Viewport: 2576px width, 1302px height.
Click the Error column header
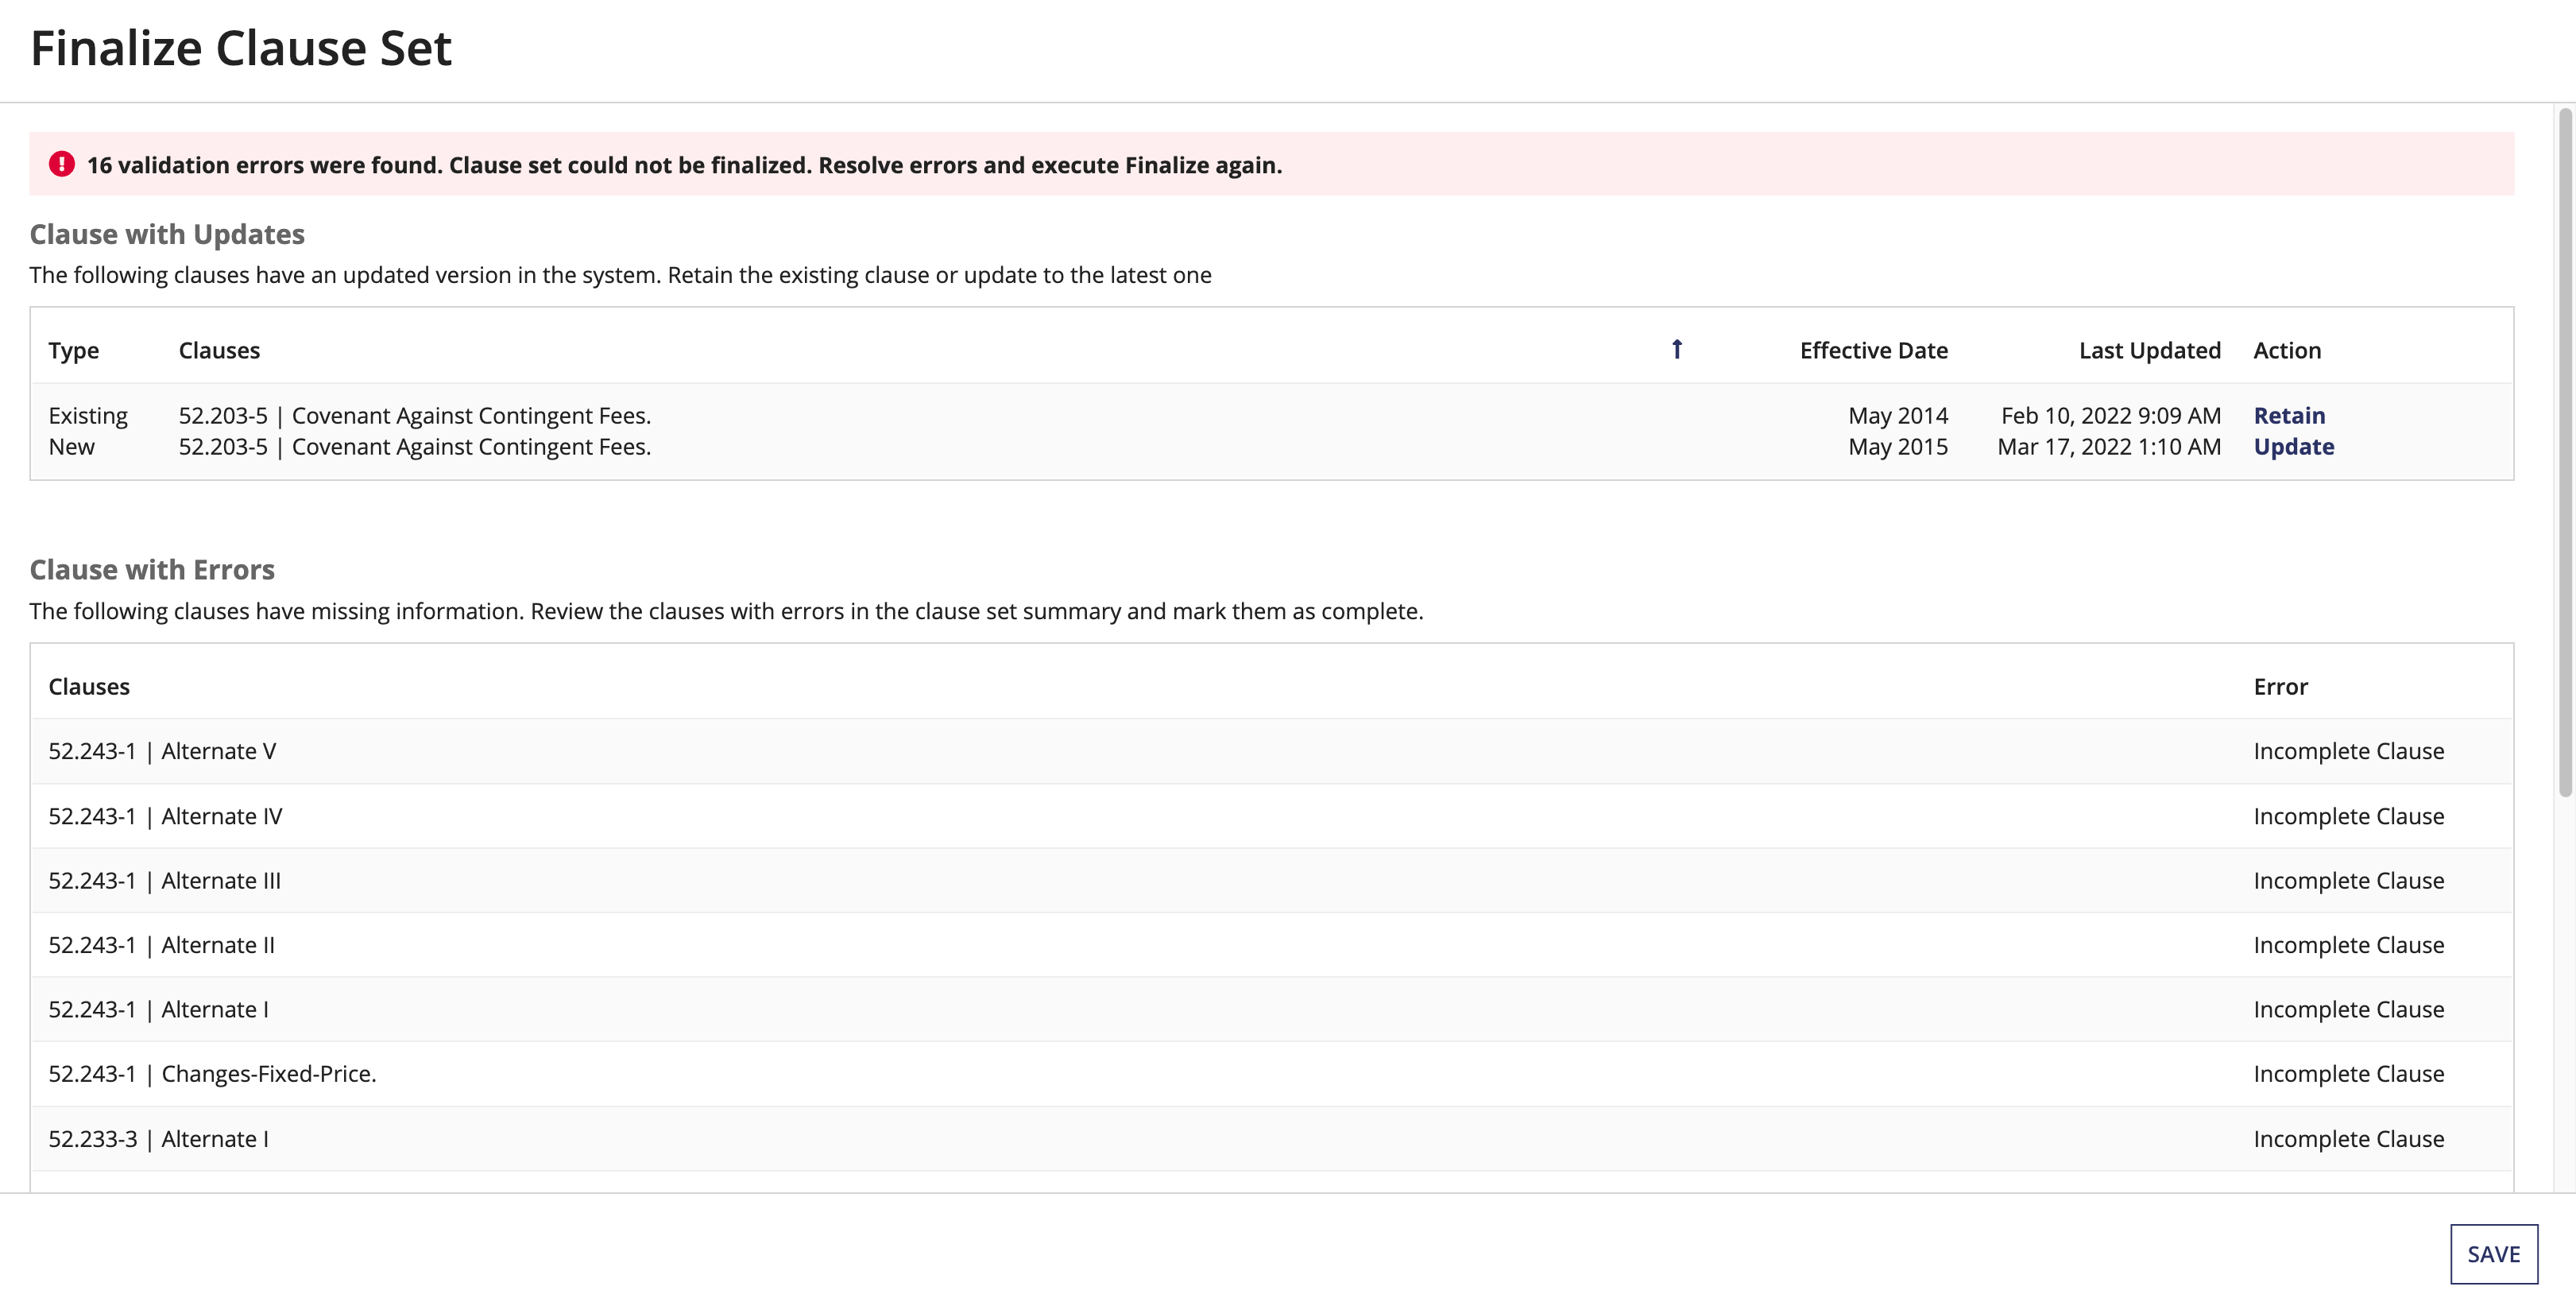2280,686
